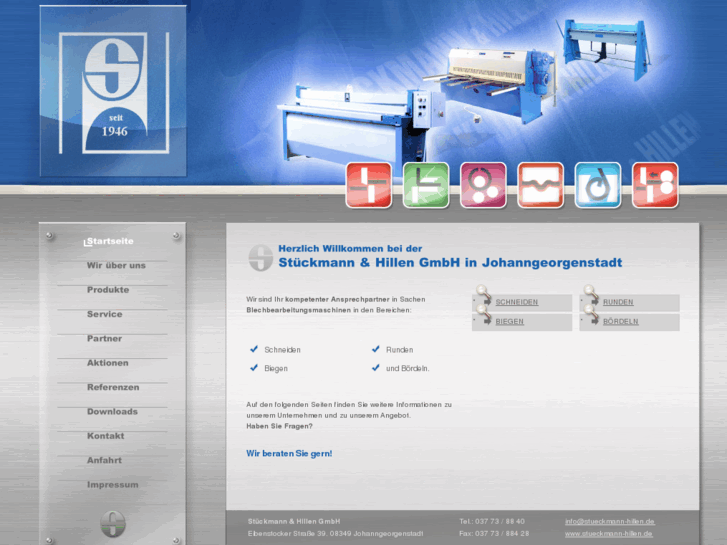Click the www.stueckmann-hillen.de website link
727x545 pixels.
coord(609,534)
